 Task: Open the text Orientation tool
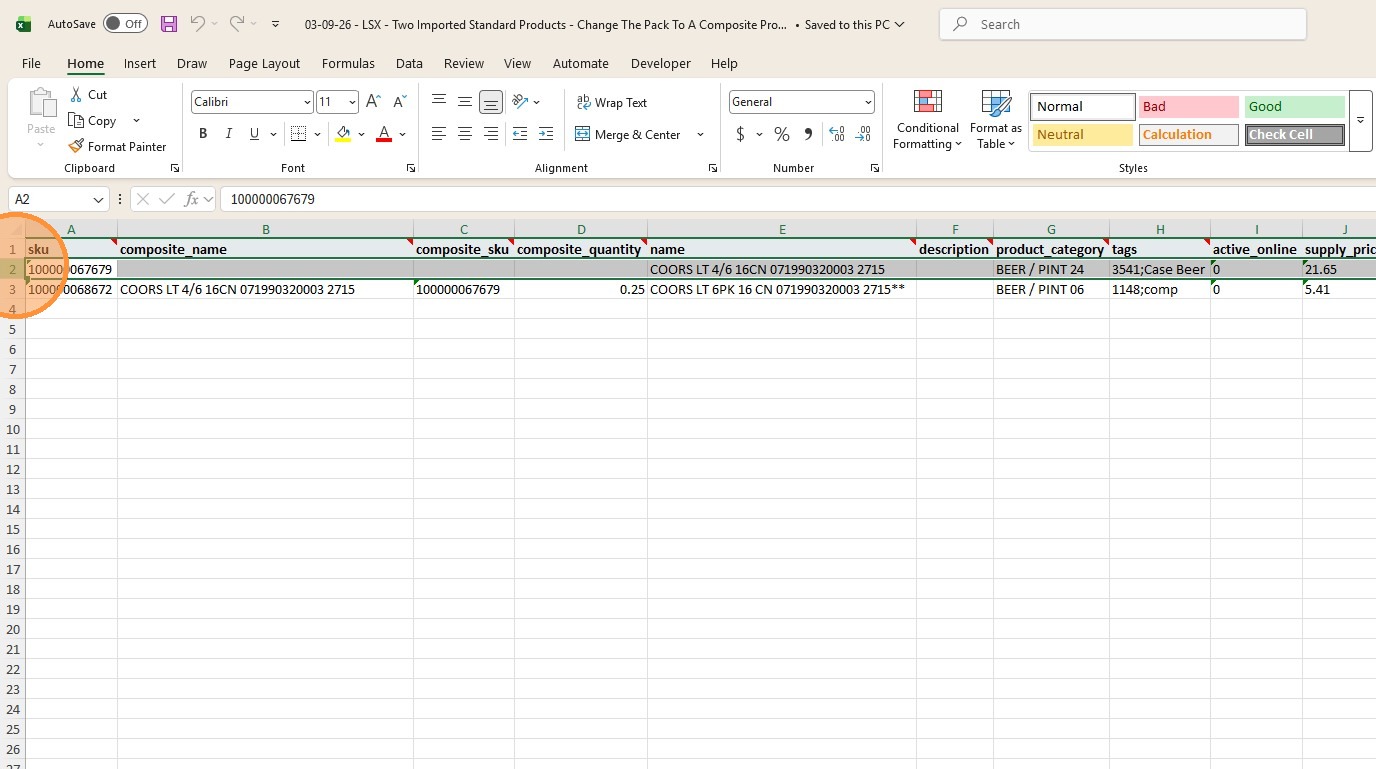point(521,102)
